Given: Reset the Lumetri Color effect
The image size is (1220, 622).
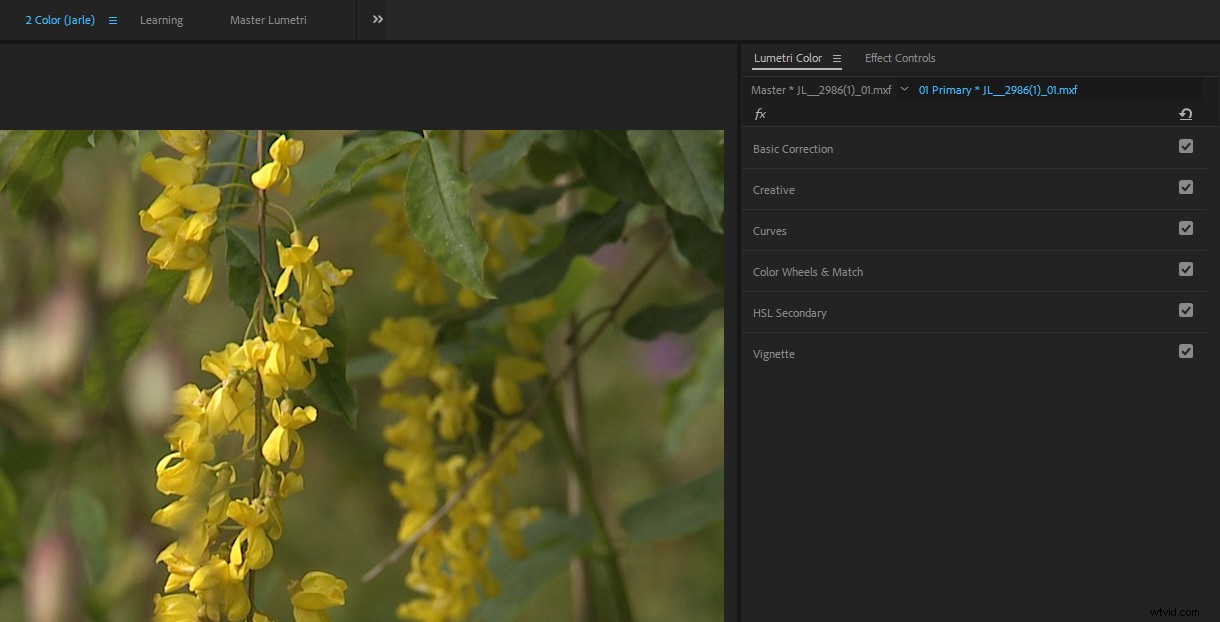Looking at the screenshot, I should pyautogui.click(x=1186, y=114).
